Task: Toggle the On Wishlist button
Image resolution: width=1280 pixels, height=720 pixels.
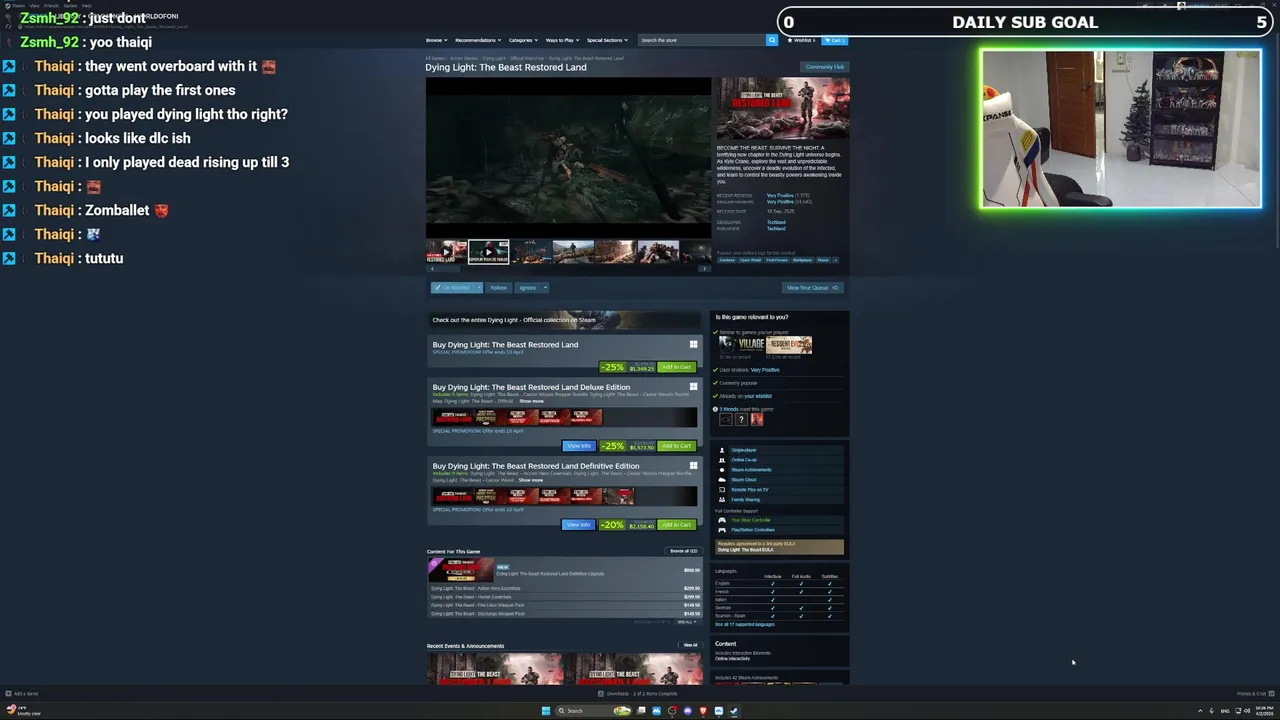Action: pyautogui.click(x=452, y=288)
